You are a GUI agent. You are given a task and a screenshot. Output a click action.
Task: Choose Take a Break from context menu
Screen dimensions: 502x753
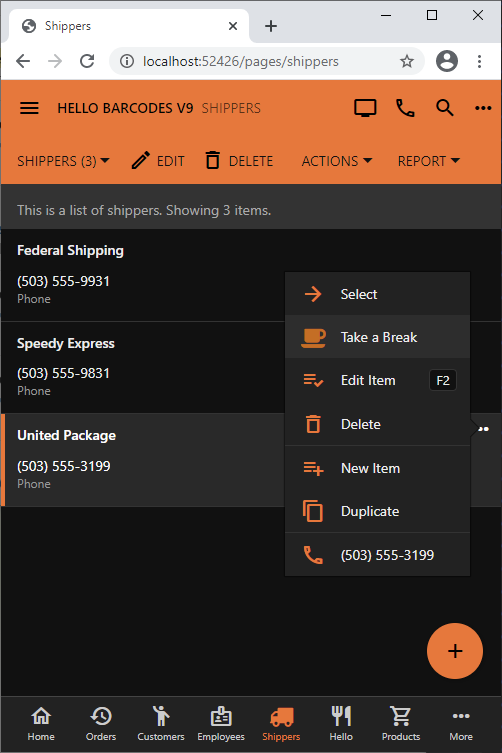point(378,337)
